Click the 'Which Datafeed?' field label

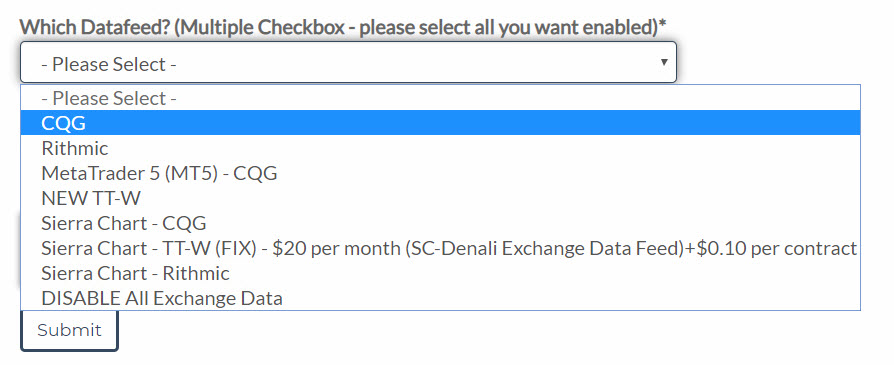click(x=343, y=26)
